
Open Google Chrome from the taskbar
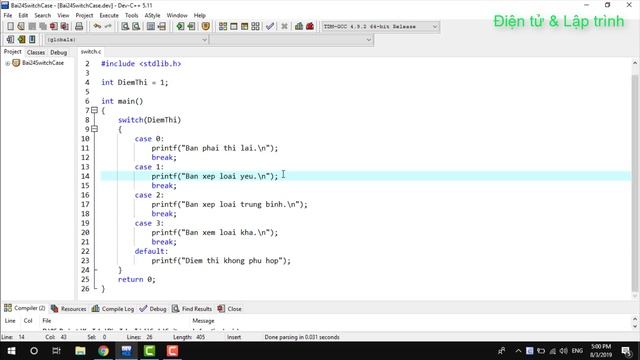coord(103,351)
